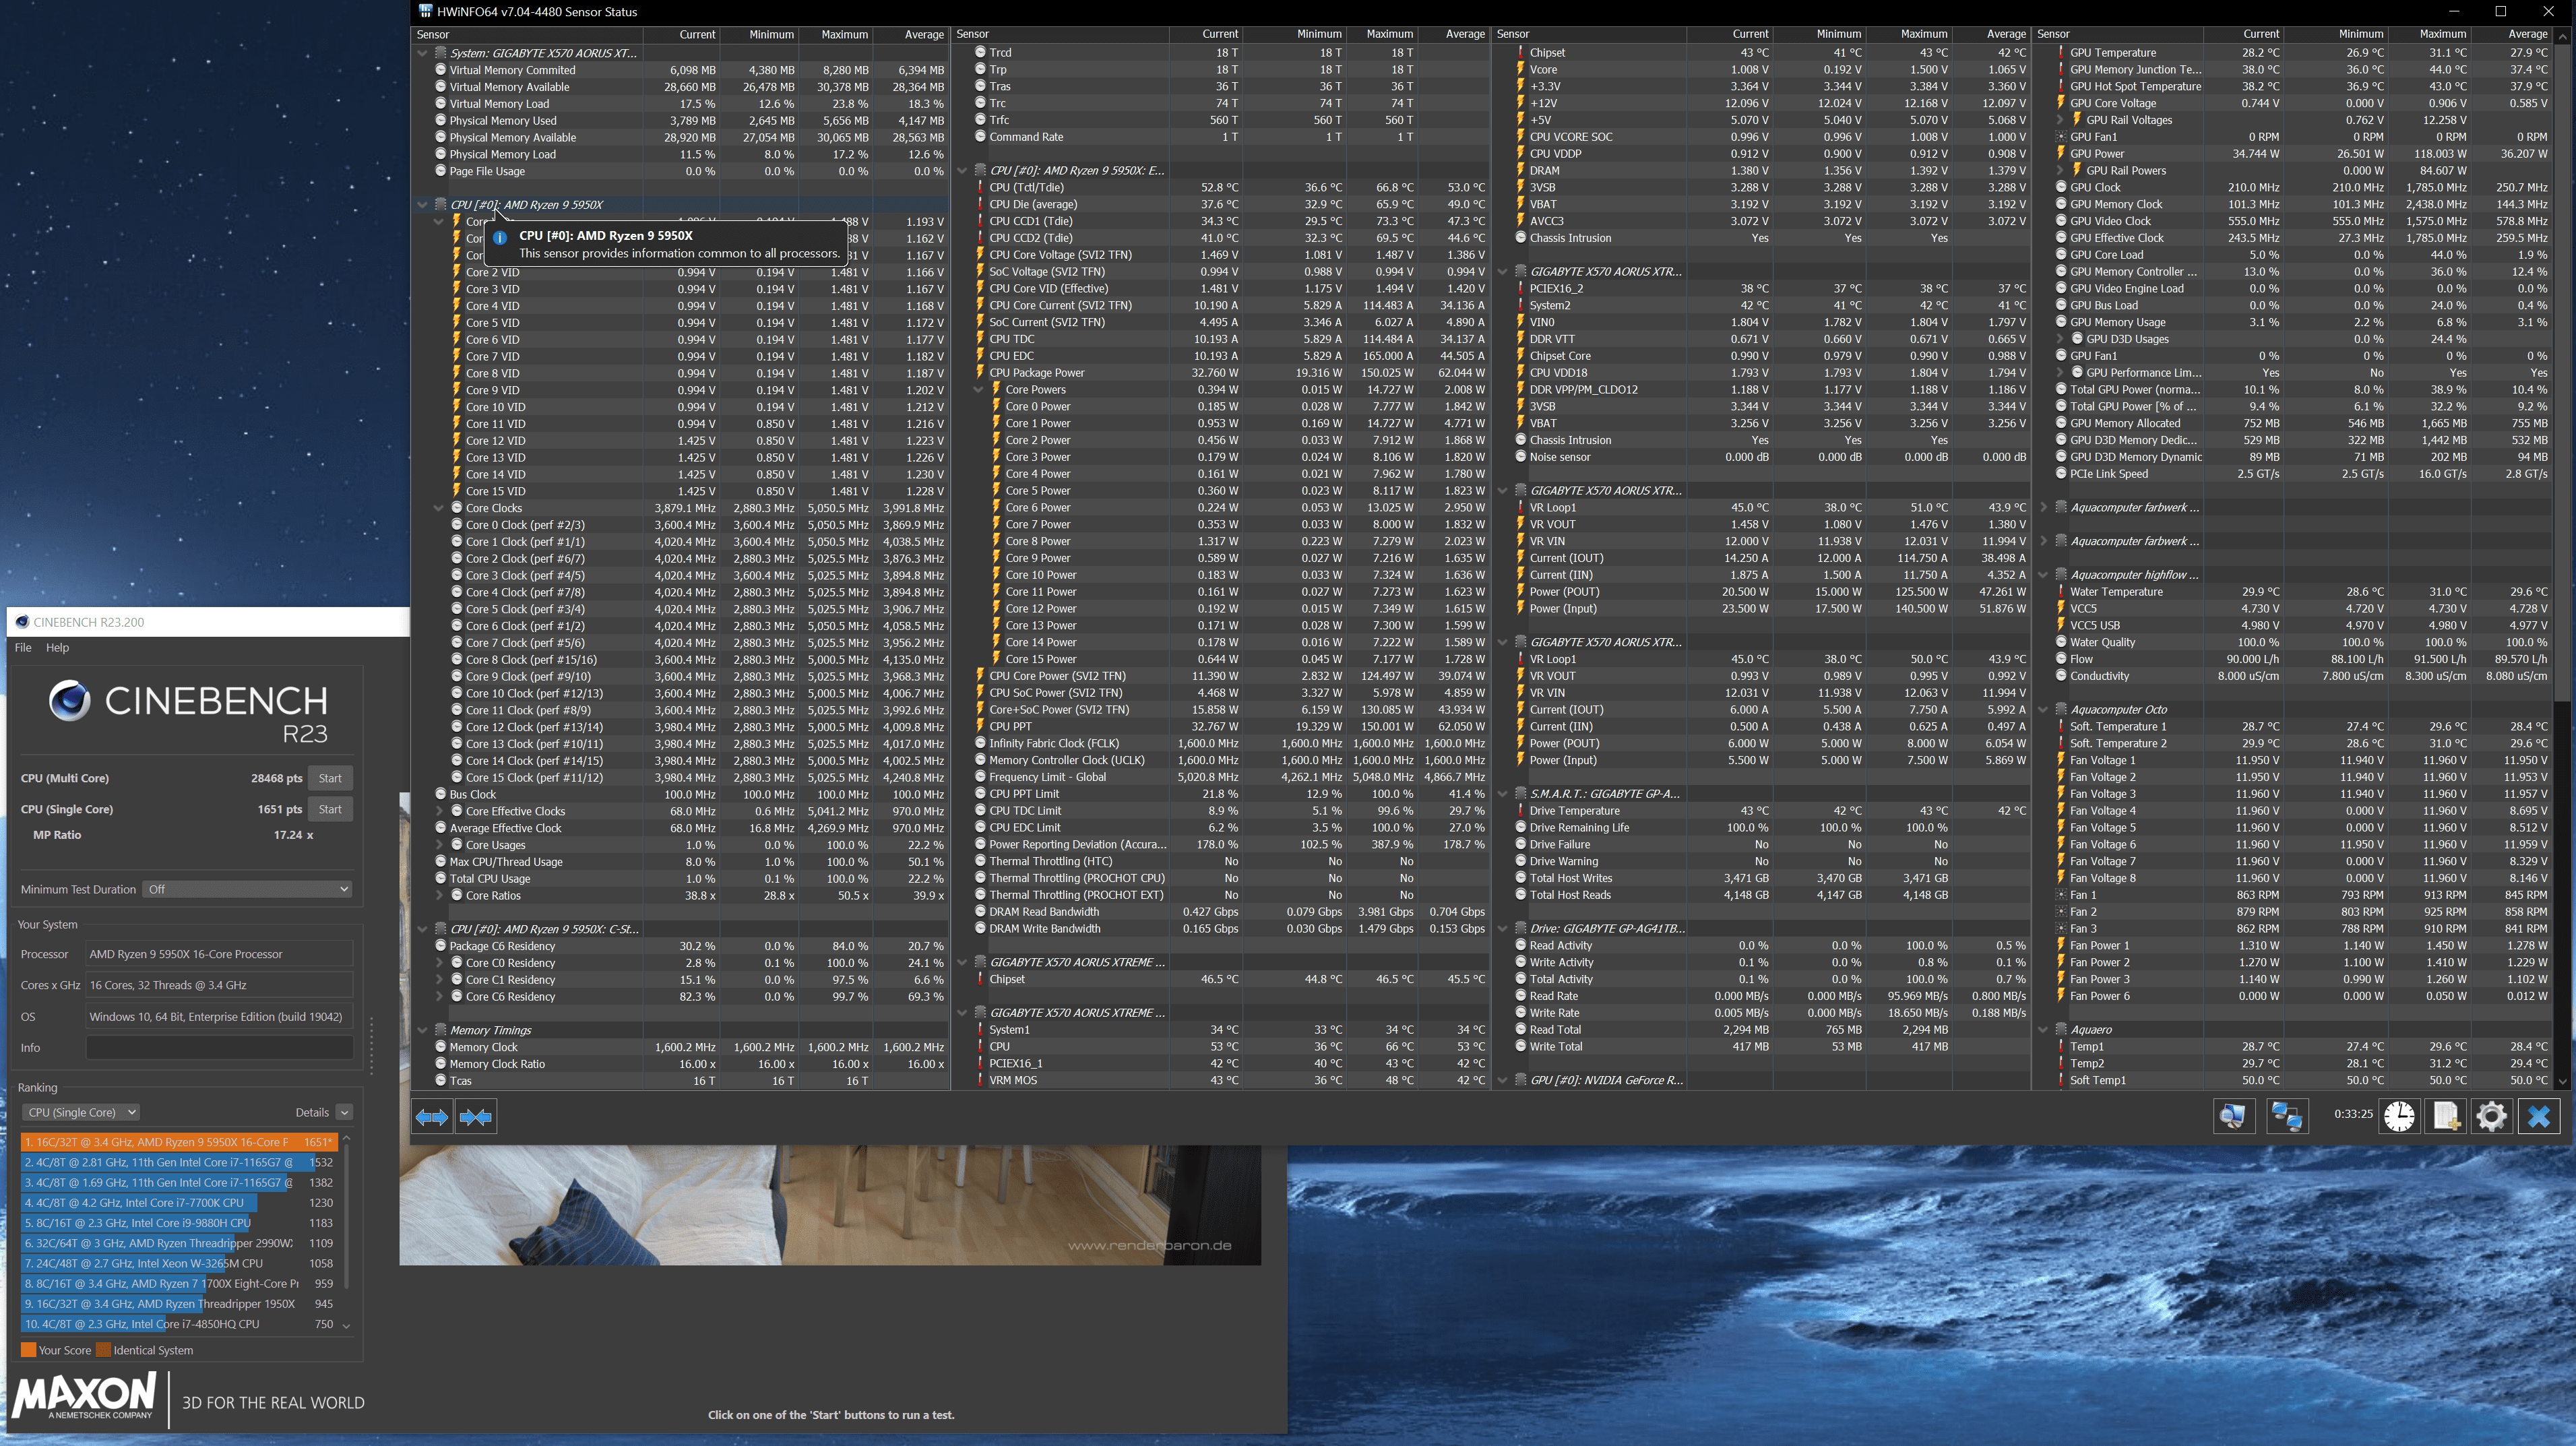Expand the Core Usages node
Screen dimensions: 2576x1446
(x=438, y=845)
